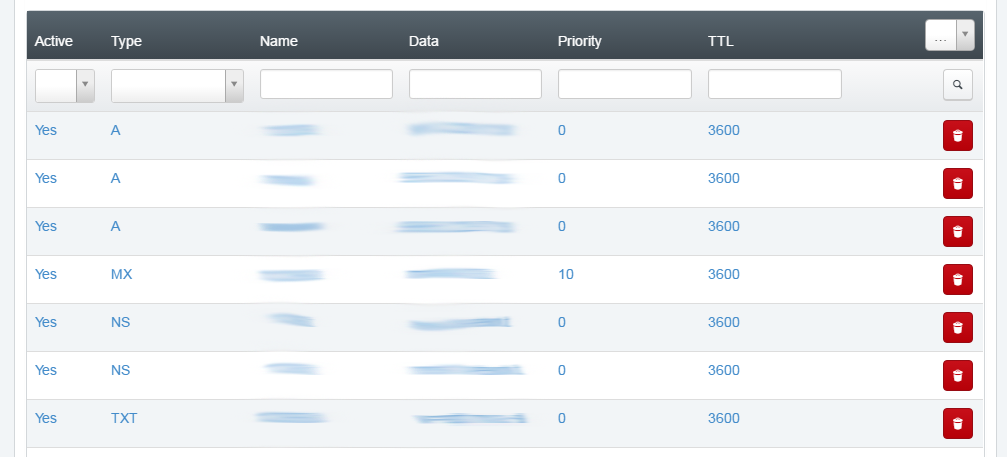1007x457 pixels.
Task: Delete the first A record
Action: pos(958,135)
